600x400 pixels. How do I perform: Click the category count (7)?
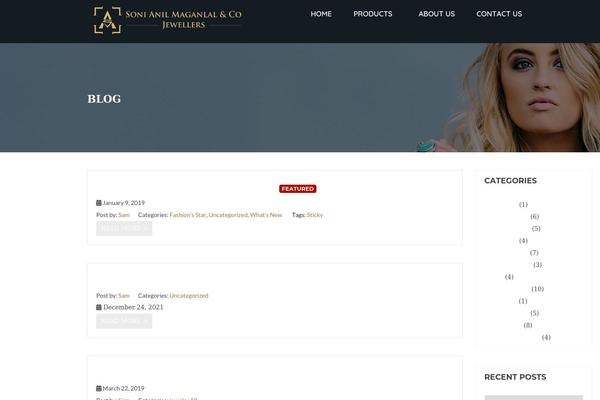(x=534, y=253)
